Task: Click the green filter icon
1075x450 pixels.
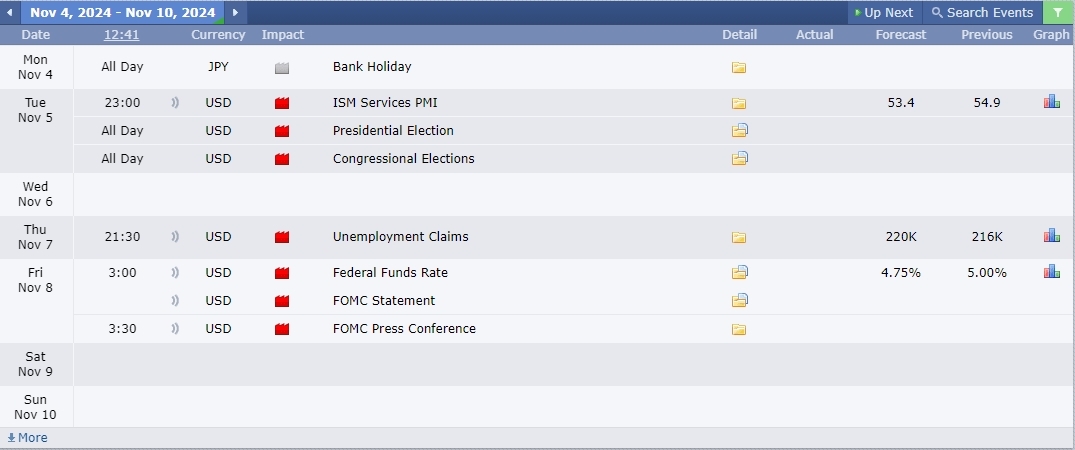Action: [1058, 12]
